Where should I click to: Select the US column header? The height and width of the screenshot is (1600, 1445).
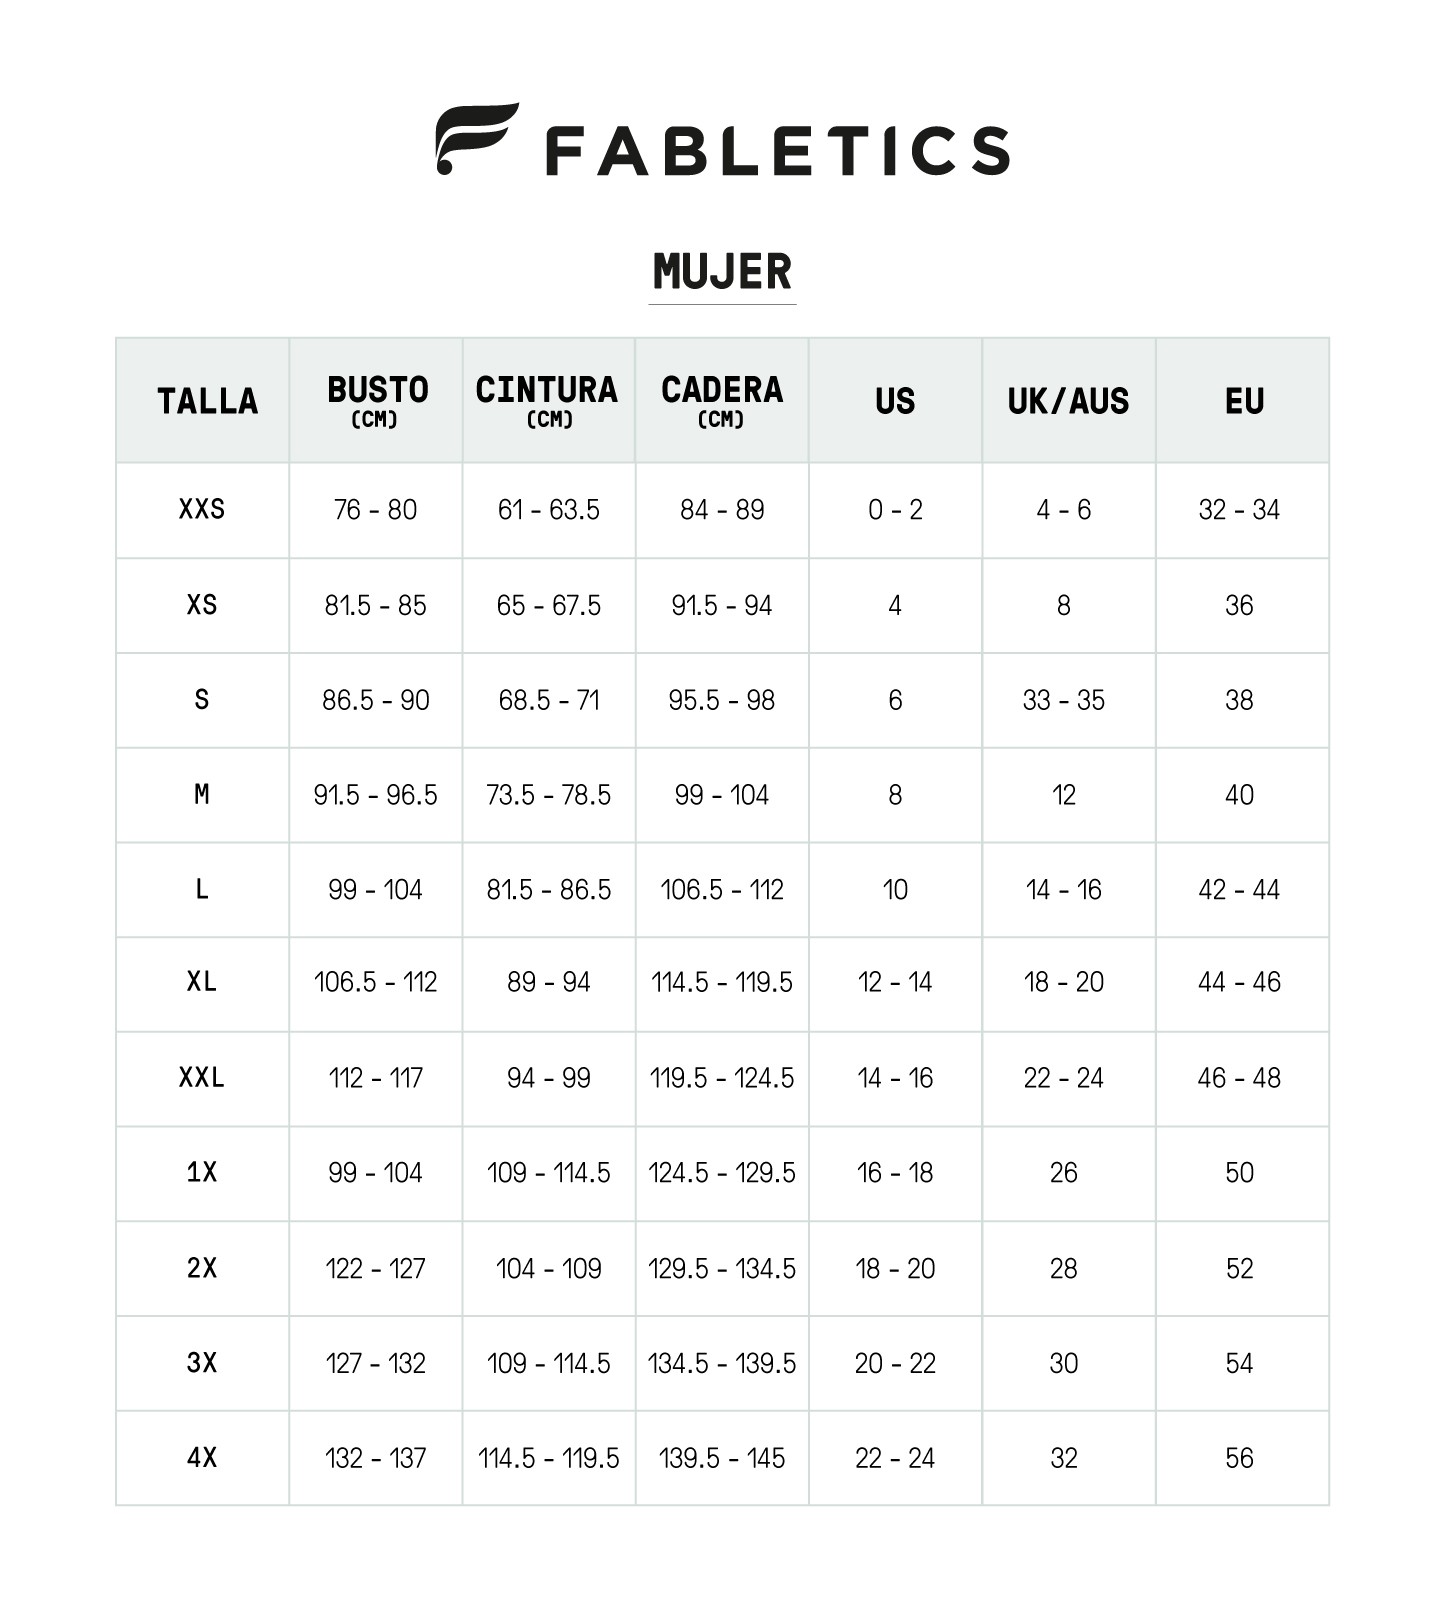[895, 401]
